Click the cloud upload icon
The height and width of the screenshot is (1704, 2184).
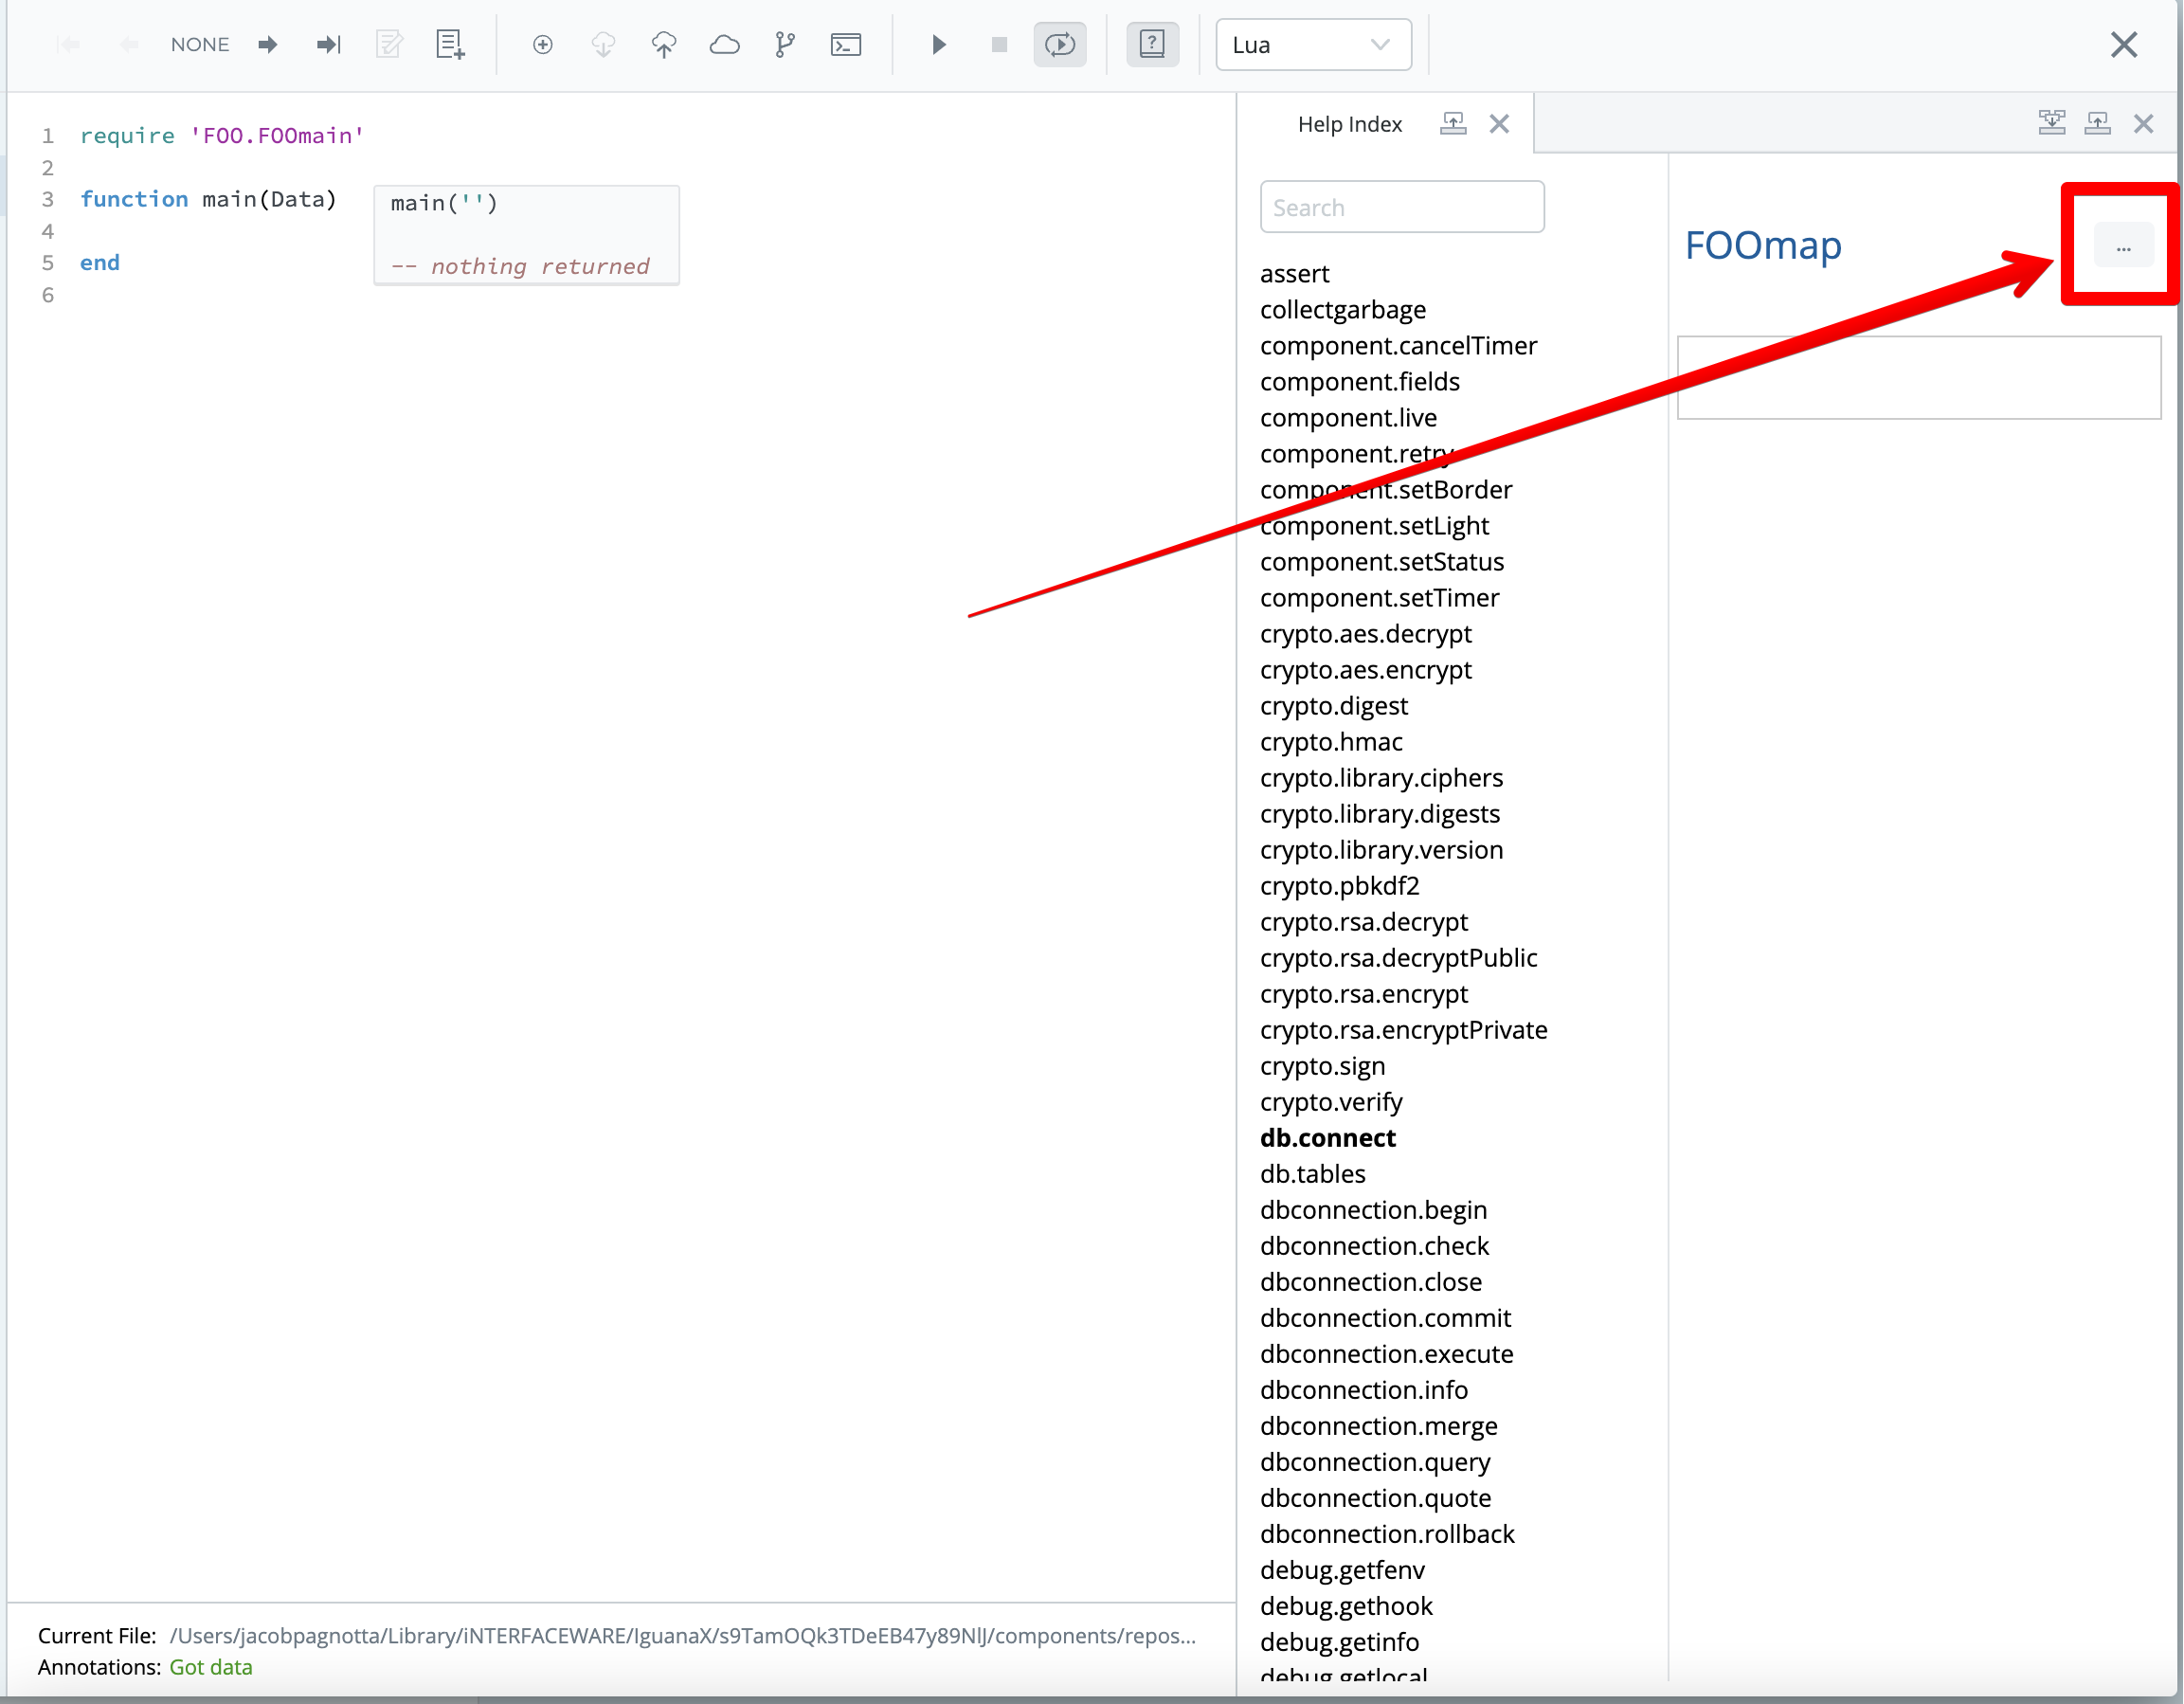point(663,45)
